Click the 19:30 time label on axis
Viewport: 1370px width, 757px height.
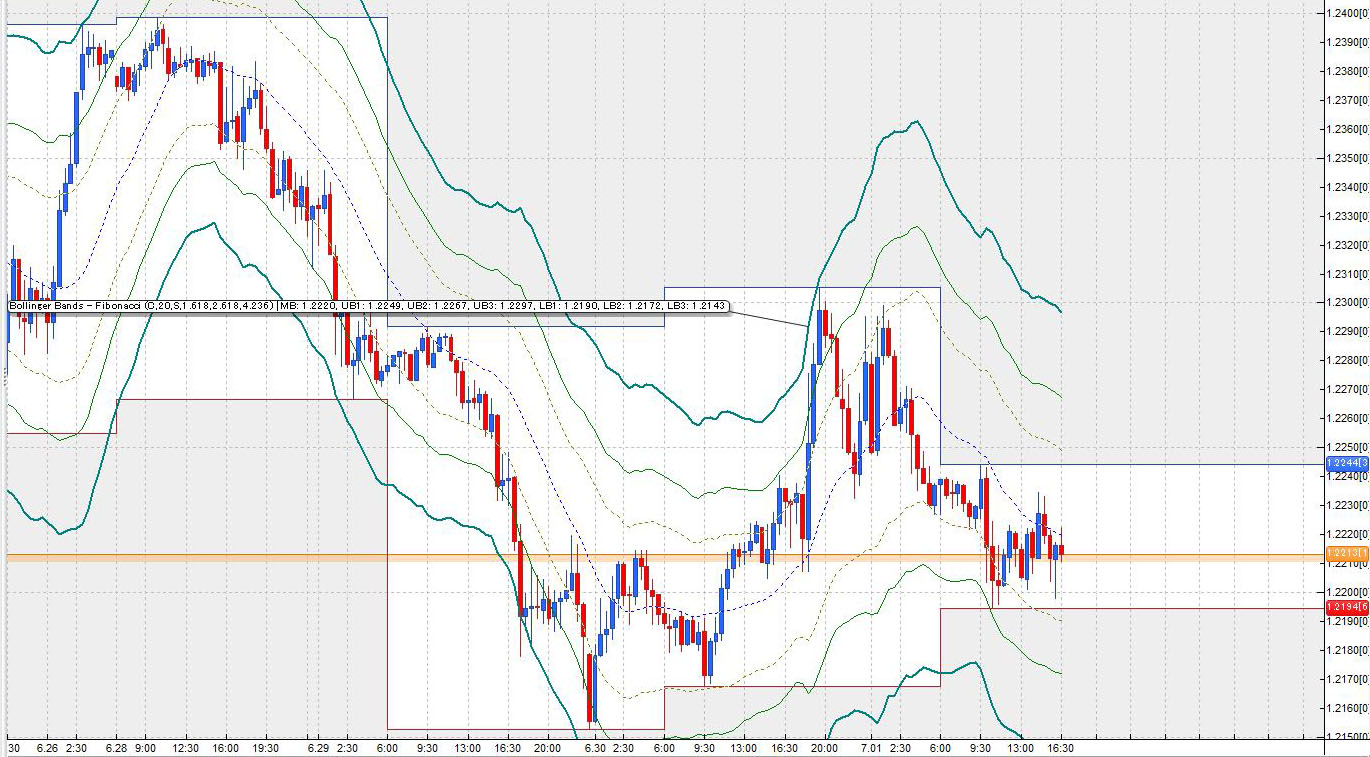pyautogui.click(x=266, y=748)
